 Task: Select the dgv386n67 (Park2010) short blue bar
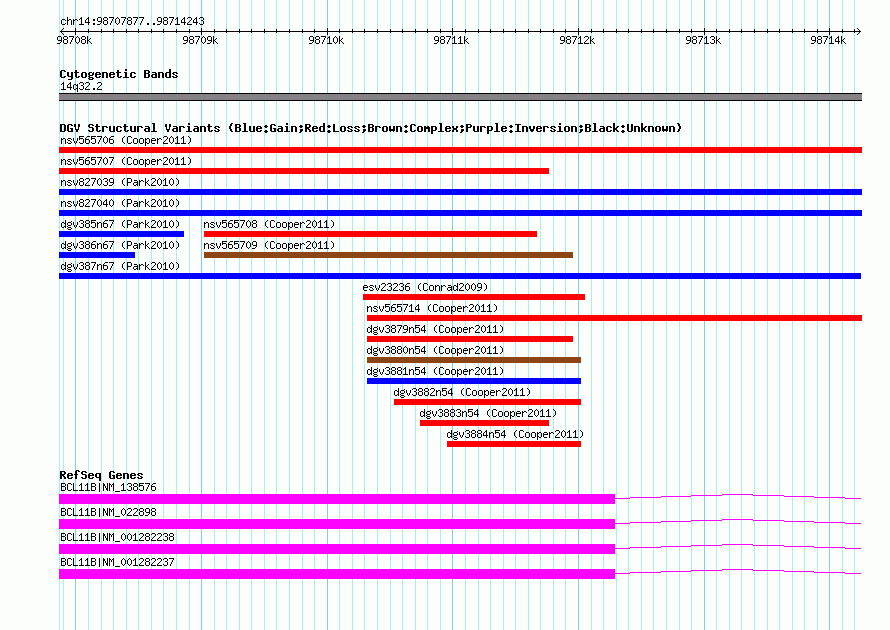(97, 255)
